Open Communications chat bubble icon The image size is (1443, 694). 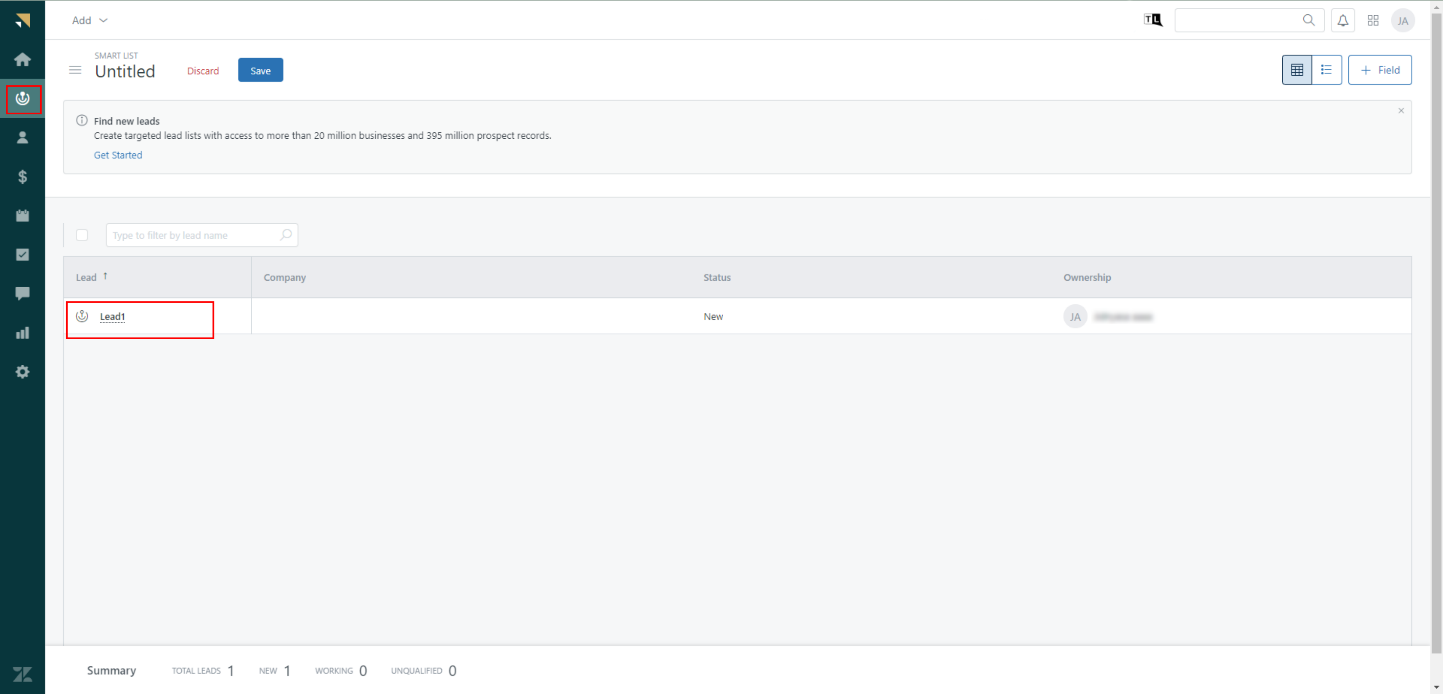[x=22, y=294]
